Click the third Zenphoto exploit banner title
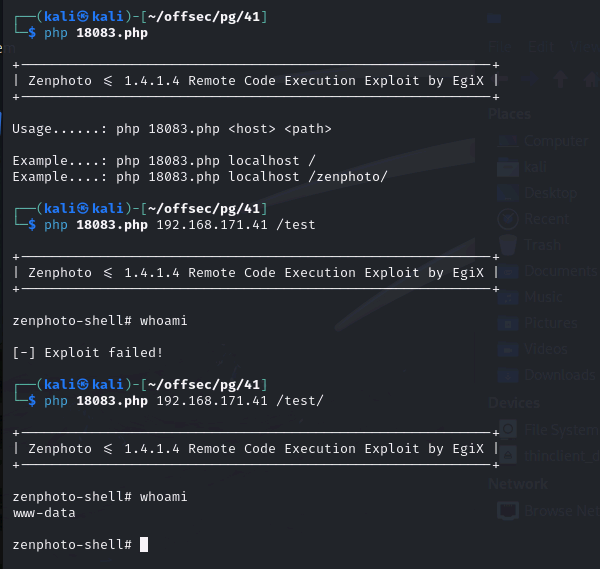 256,449
